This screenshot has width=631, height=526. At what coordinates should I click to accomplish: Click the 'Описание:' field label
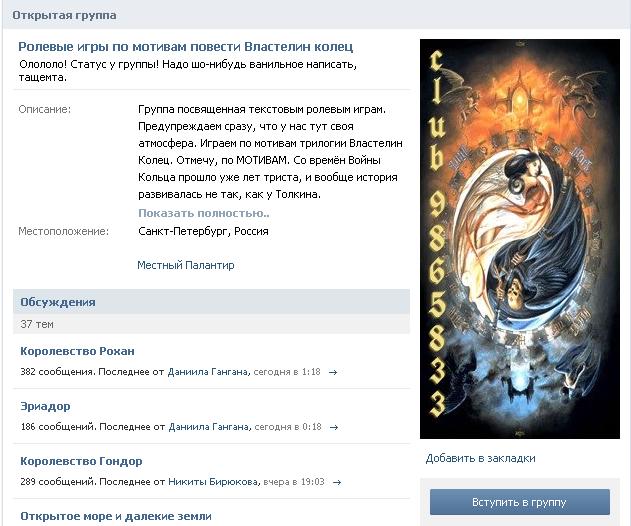click(x=45, y=109)
